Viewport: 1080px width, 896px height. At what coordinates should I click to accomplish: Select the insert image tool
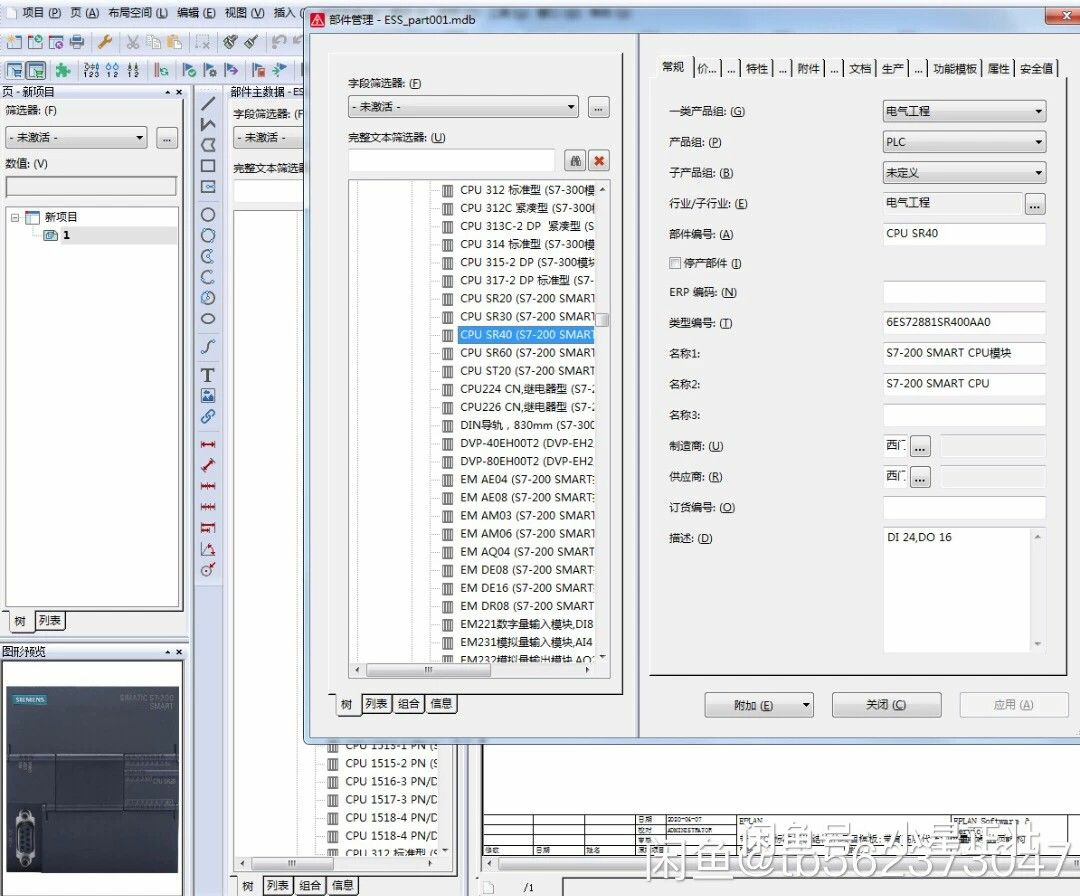click(207, 395)
